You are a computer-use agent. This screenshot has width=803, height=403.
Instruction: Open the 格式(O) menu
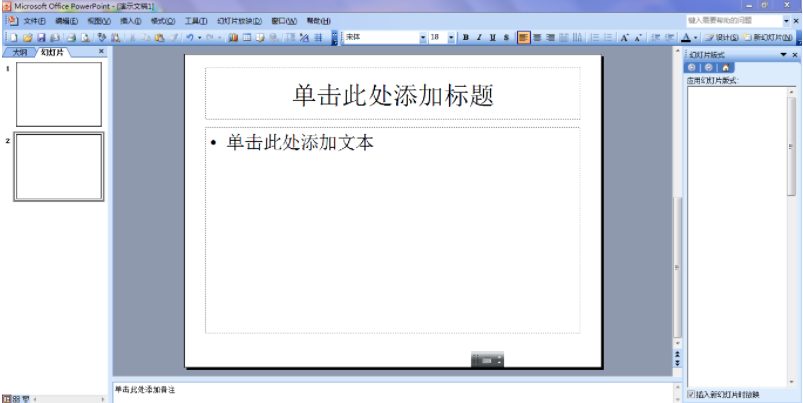tap(163, 21)
